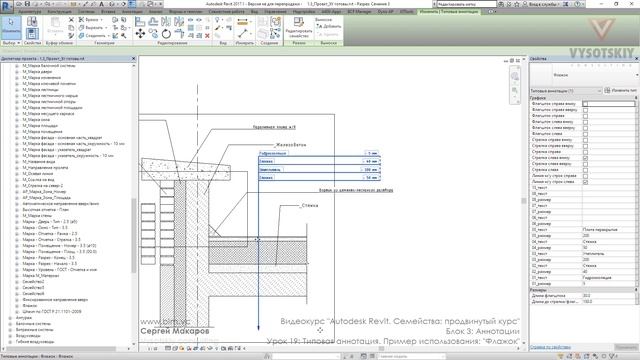Image resolution: width=640 pixels, height=360 pixels.
Task: Check 'Флагшток слева' checkbox
Action: 585,134
